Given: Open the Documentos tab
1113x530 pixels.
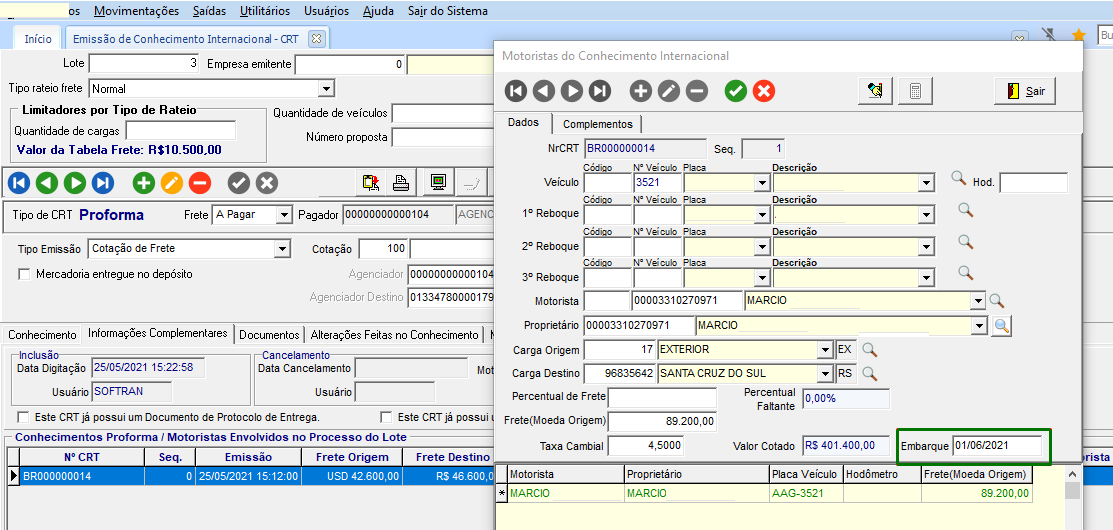Looking at the screenshot, I should 269,335.
